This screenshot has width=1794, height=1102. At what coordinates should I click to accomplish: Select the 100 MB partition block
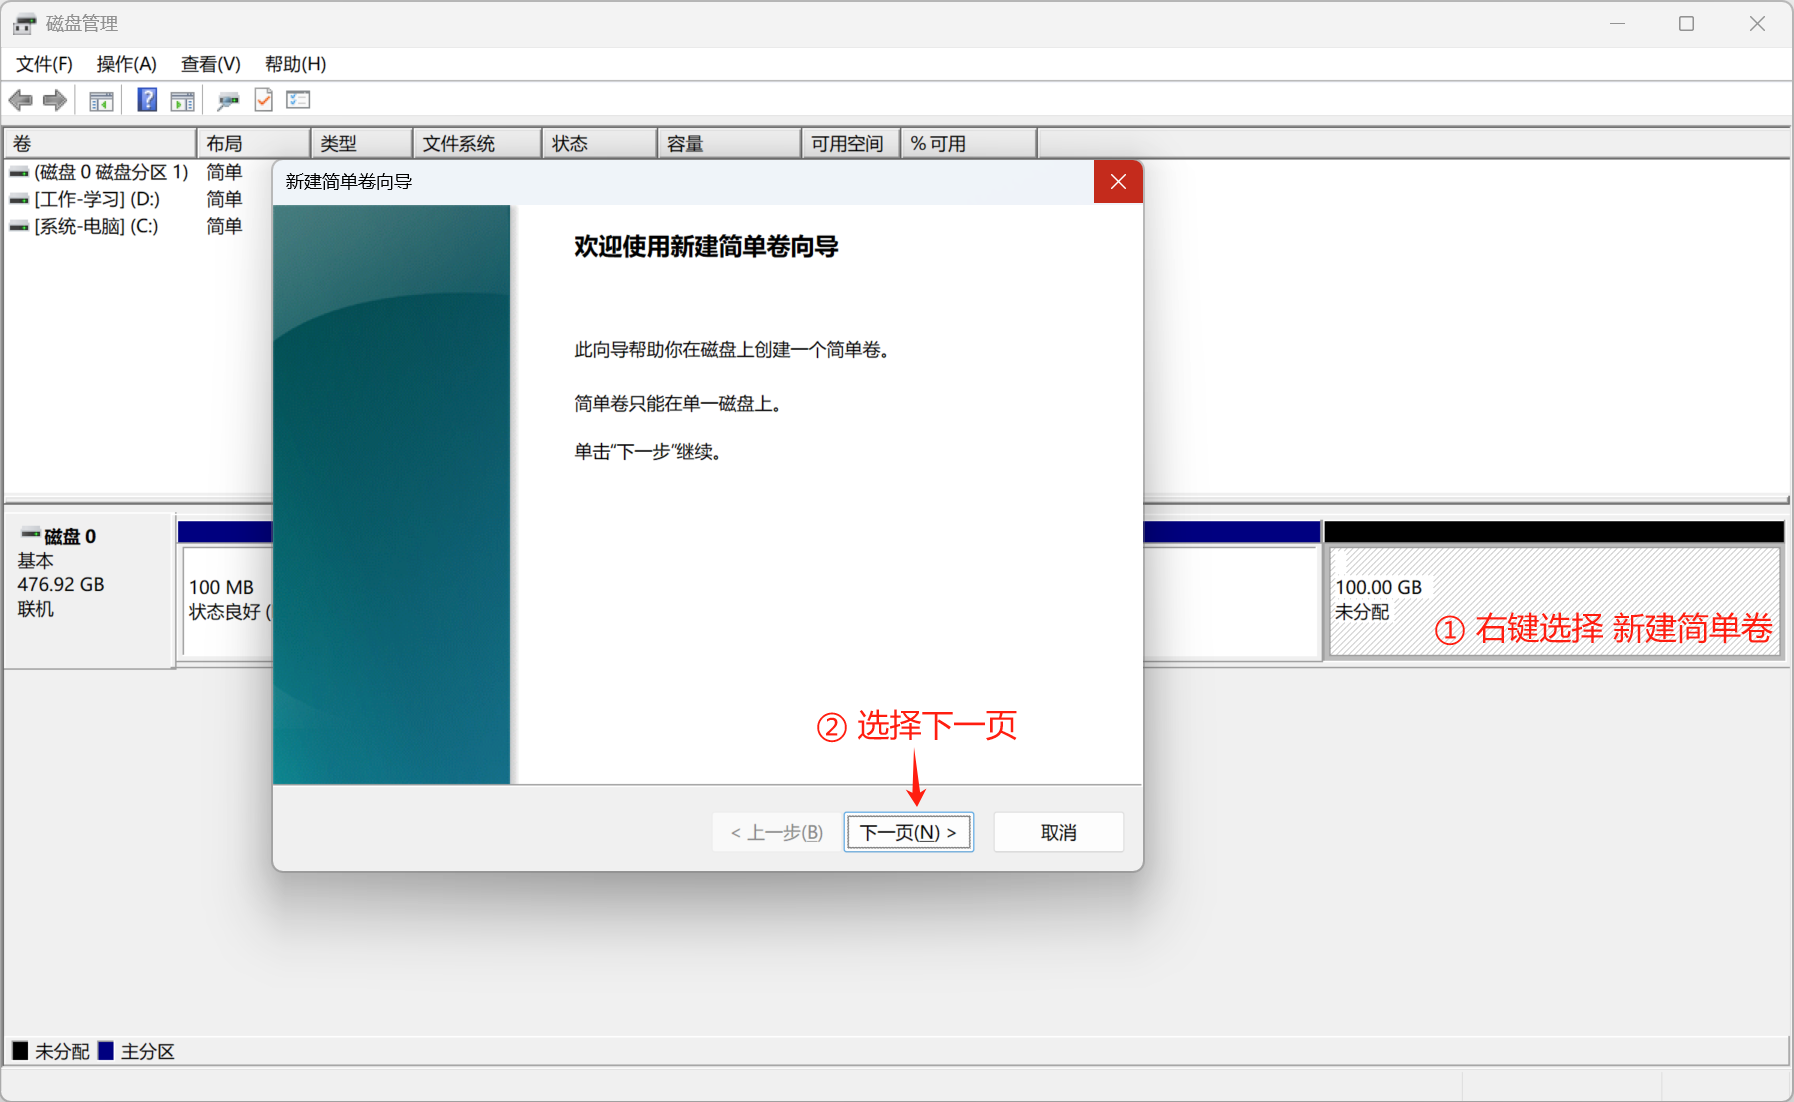(228, 600)
